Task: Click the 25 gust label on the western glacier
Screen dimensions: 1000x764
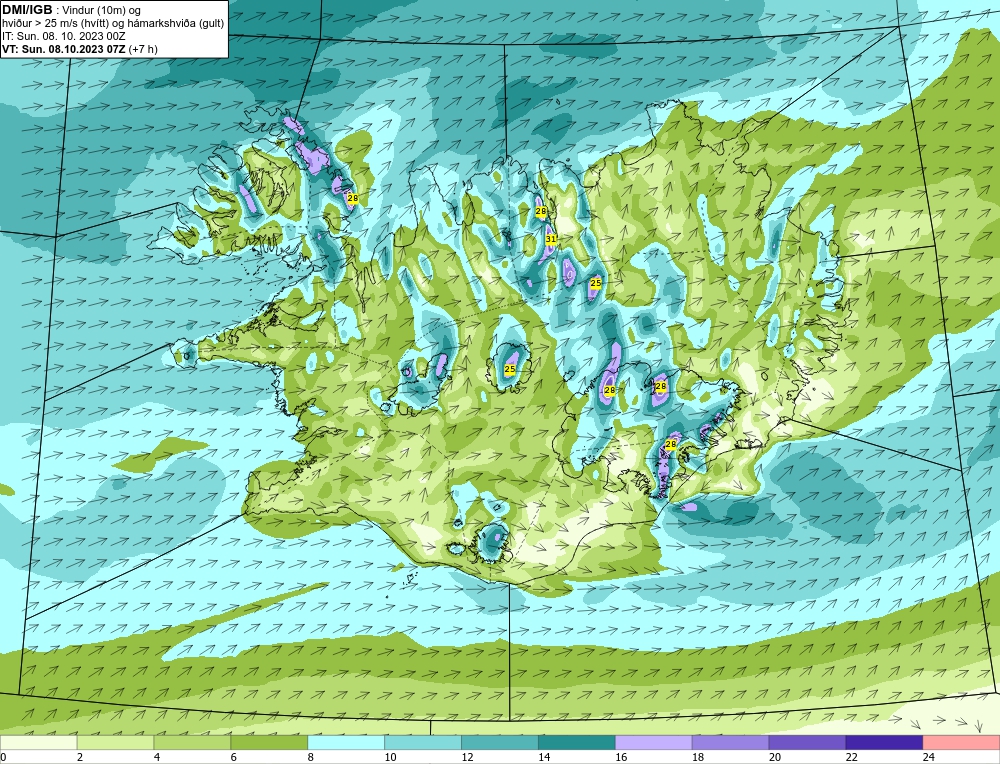Action: point(510,369)
